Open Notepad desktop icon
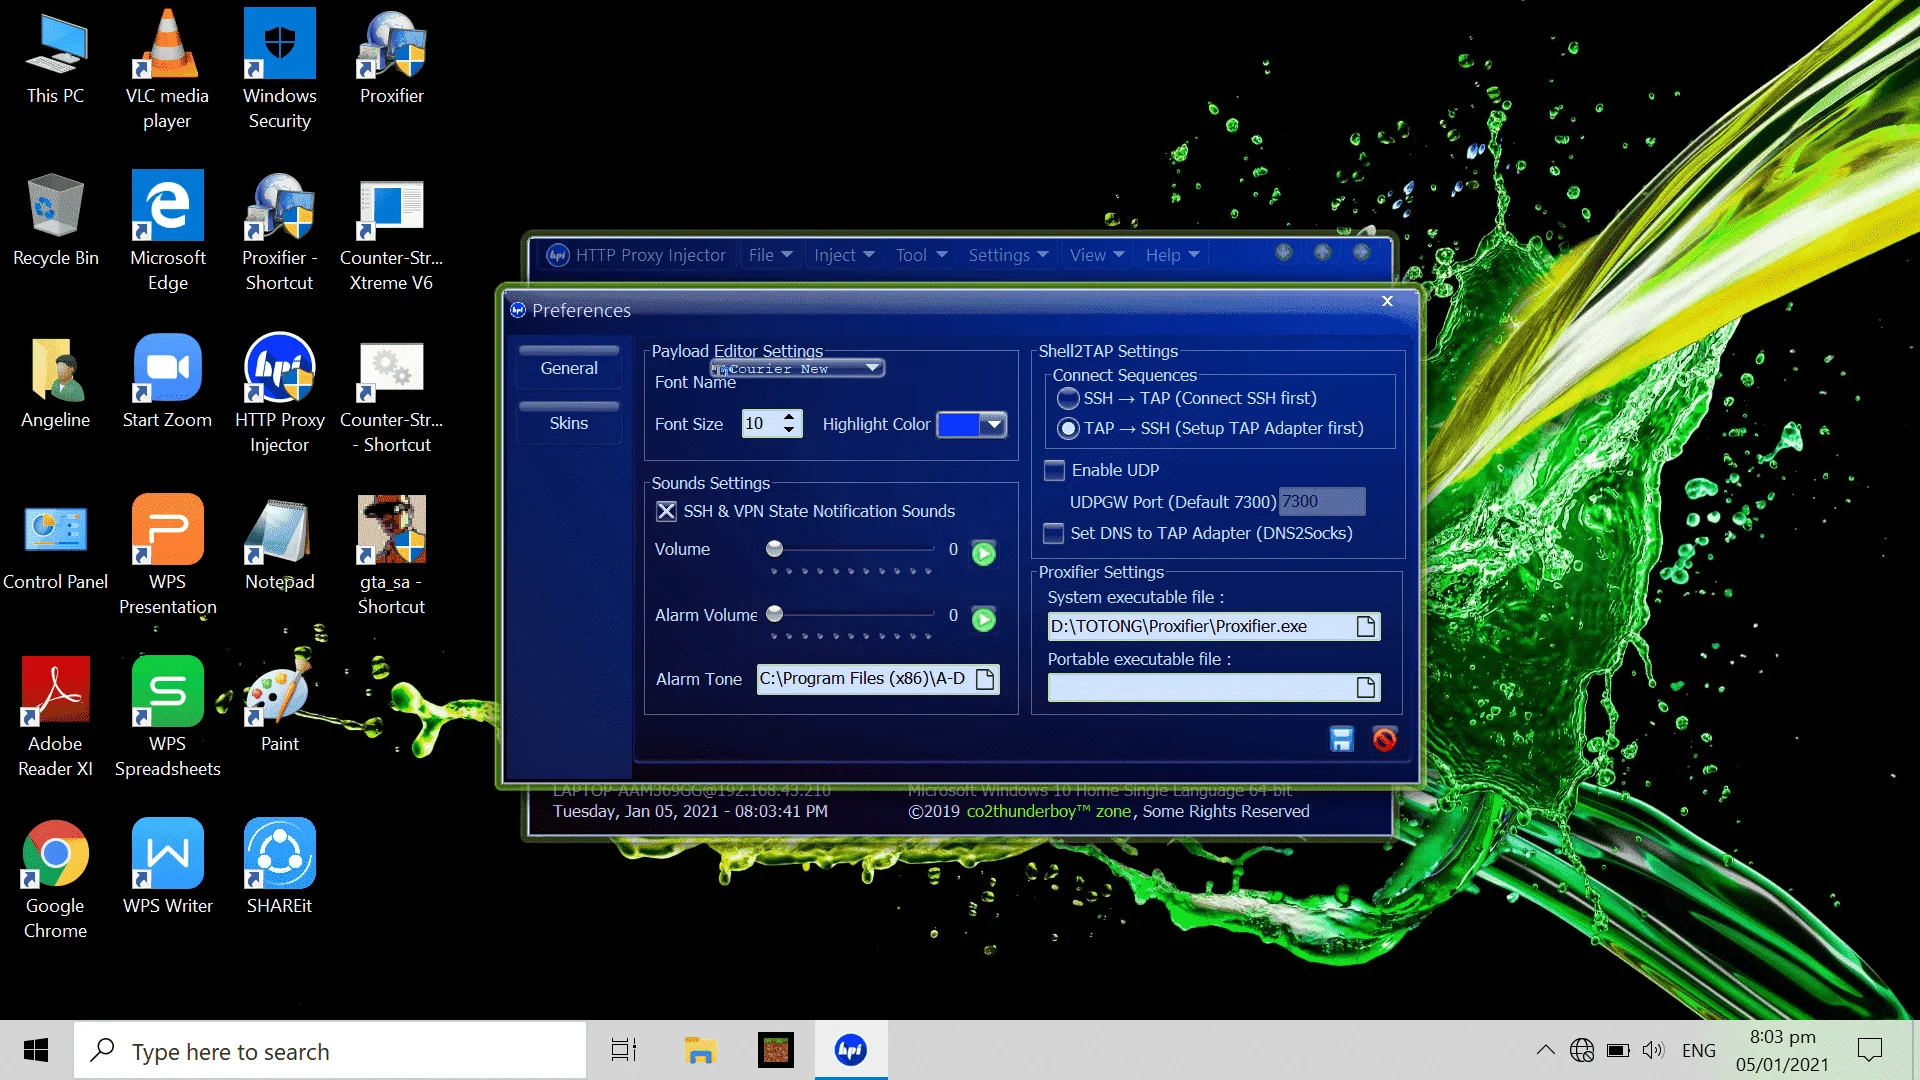The height and width of the screenshot is (1080, 1920). pyautogui.click(x=280, y=544)
